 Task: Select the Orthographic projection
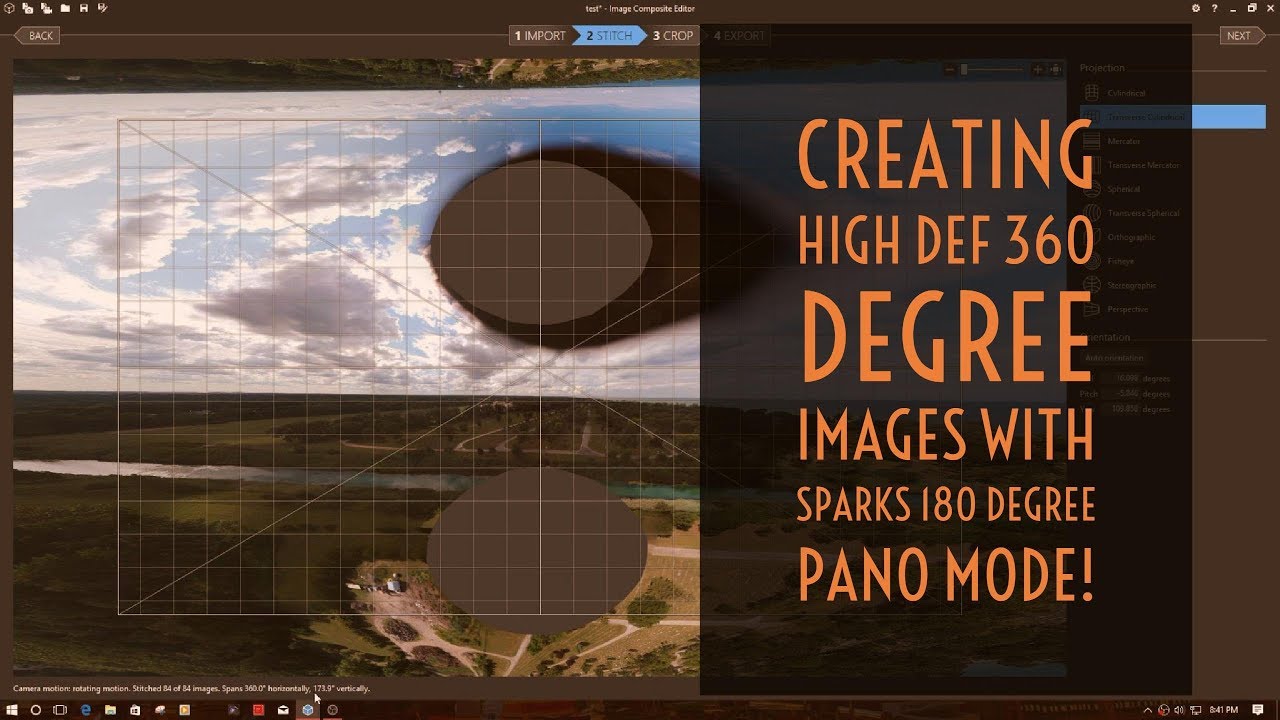(1172, 237)
